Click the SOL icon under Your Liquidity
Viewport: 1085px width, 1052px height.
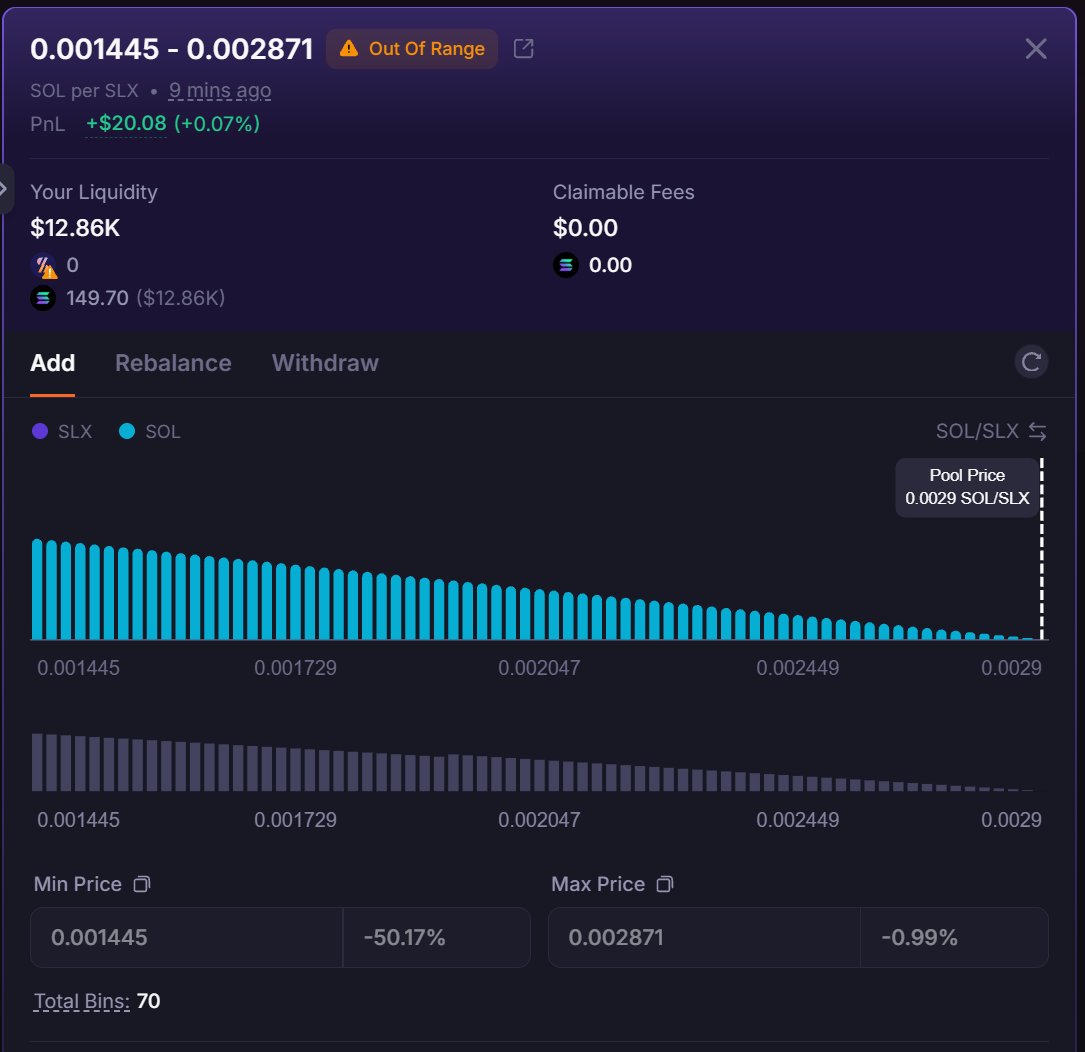click(x=43, y=298)
